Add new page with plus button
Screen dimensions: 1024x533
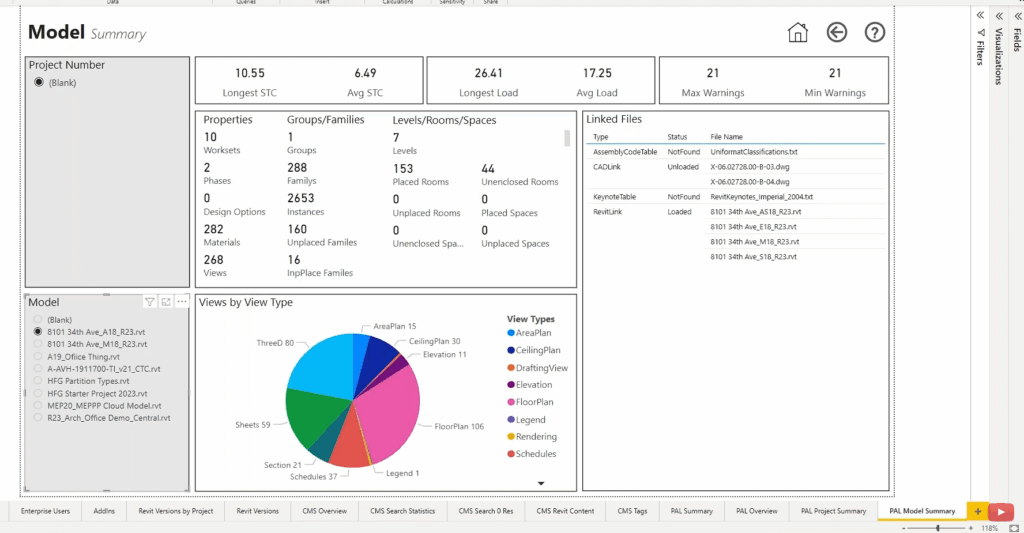[978, 511]
